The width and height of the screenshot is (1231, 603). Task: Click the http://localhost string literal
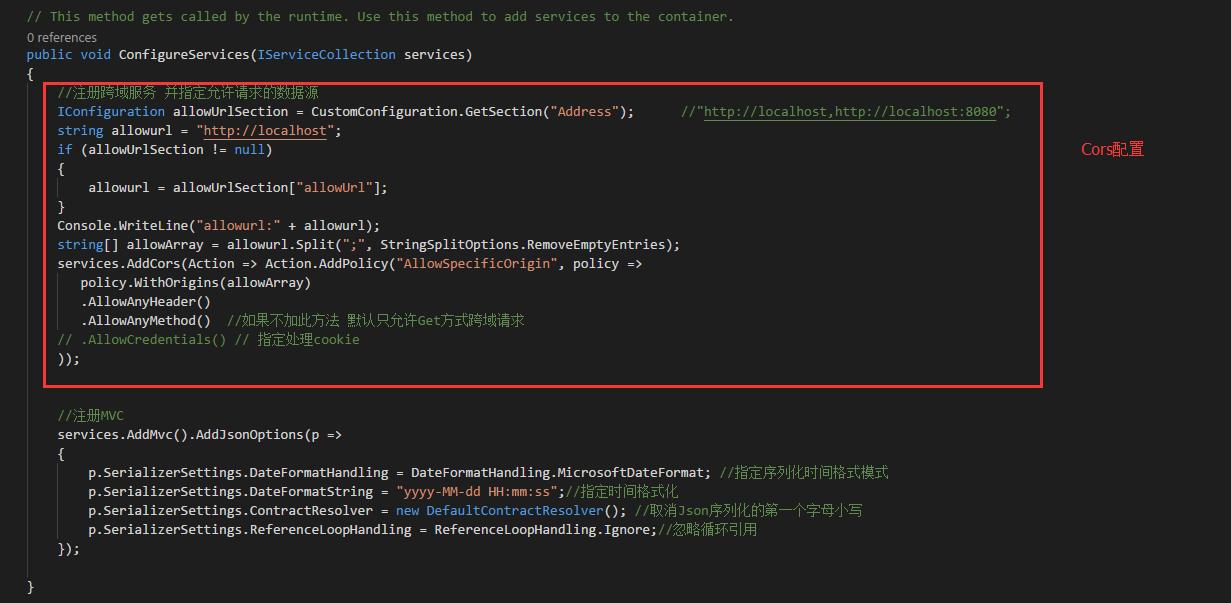point(264,130)
